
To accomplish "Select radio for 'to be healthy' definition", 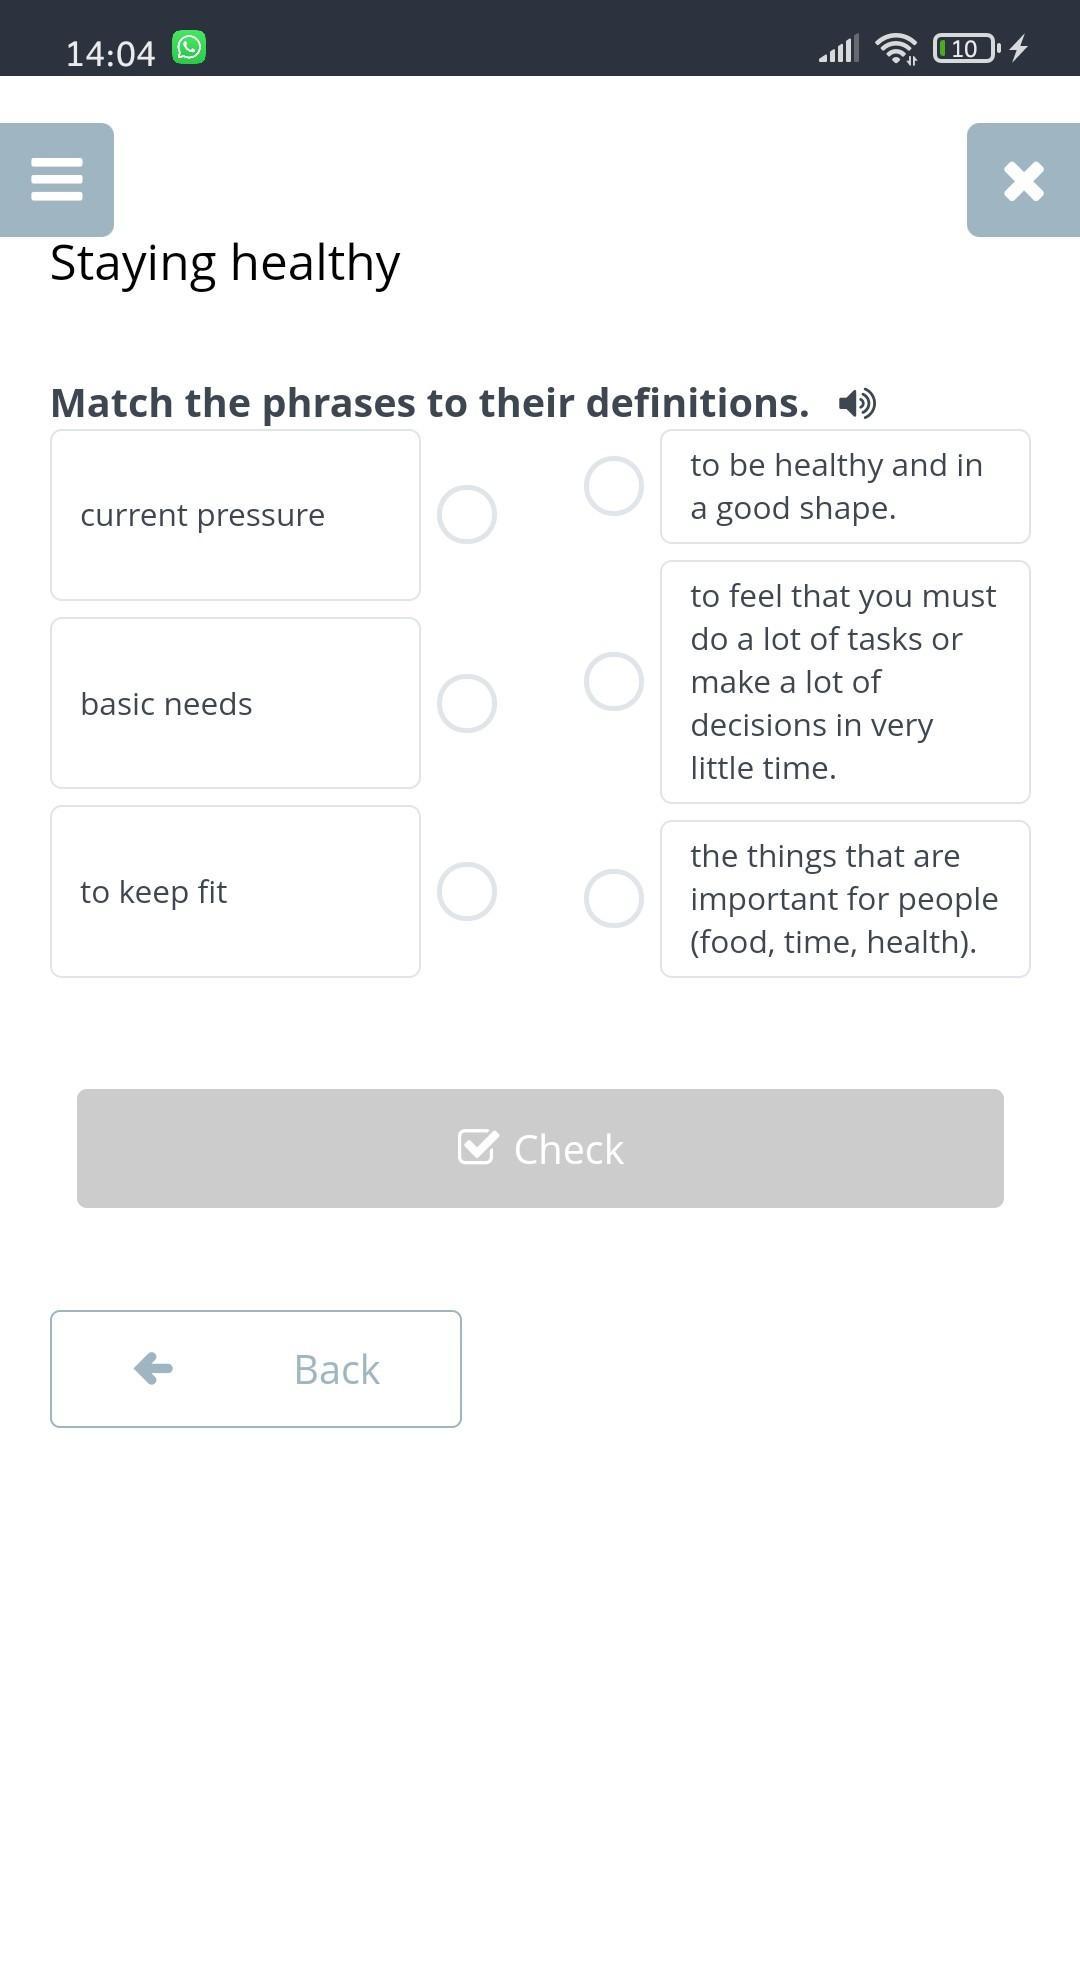I will click(614, 487).
